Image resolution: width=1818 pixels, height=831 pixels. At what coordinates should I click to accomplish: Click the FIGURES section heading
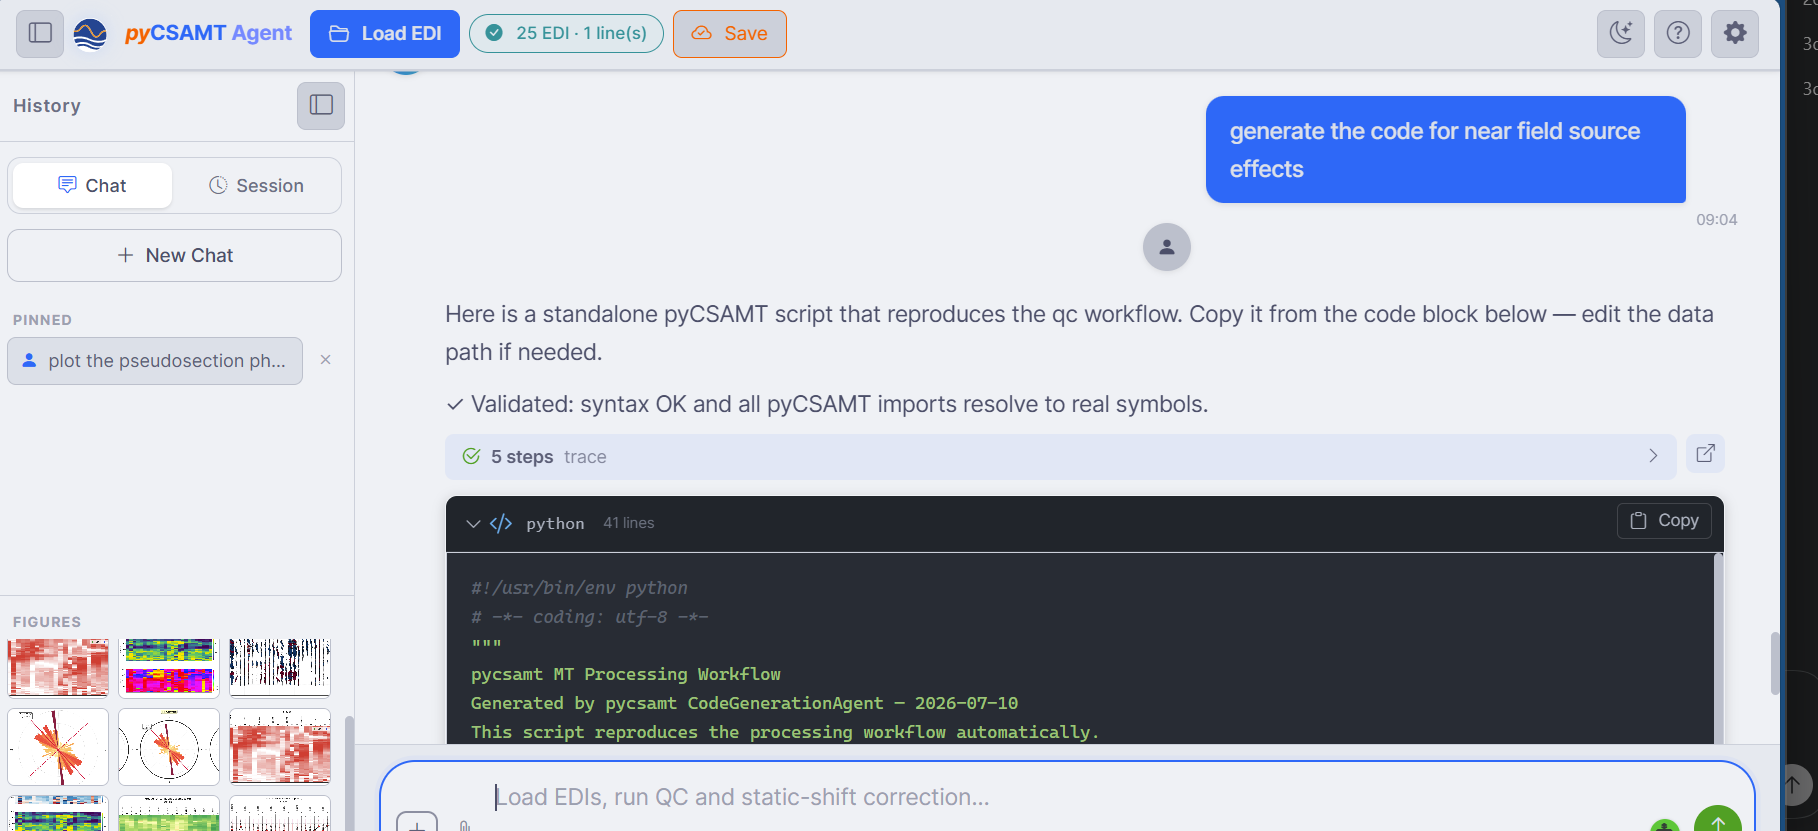point(47,622)
